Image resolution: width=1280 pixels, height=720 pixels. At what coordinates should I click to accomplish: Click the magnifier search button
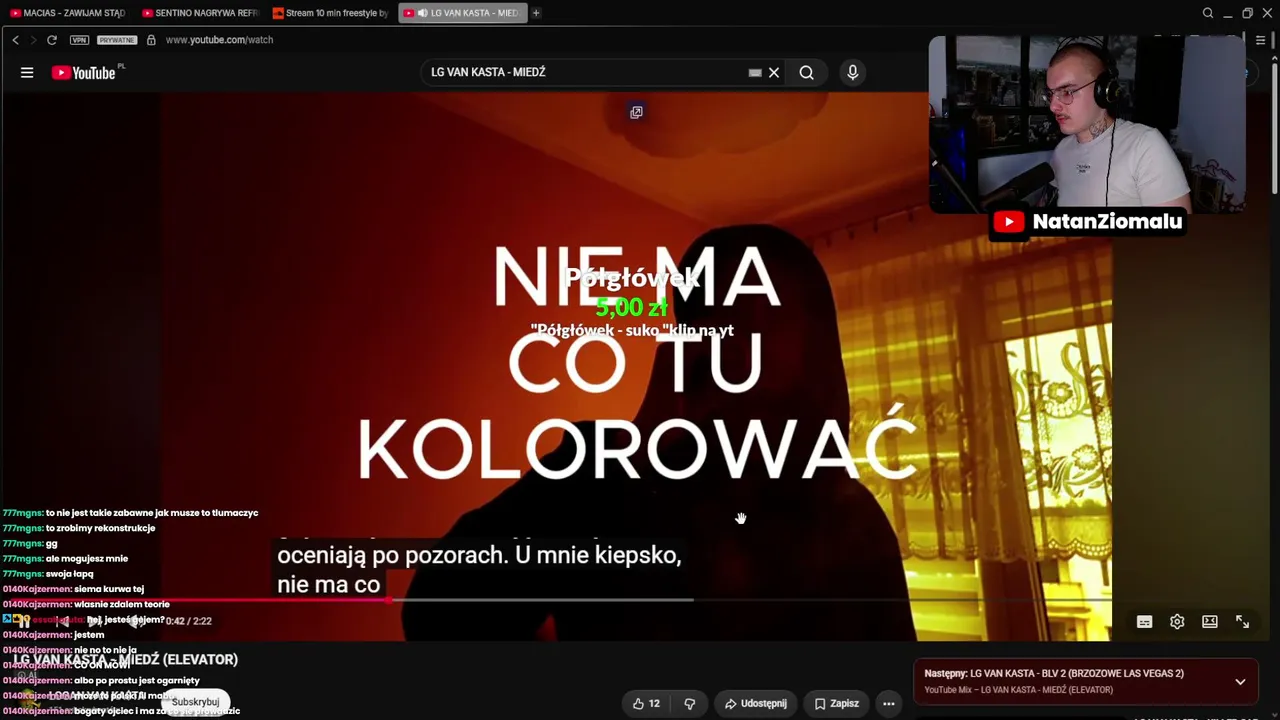pos(806,72)
